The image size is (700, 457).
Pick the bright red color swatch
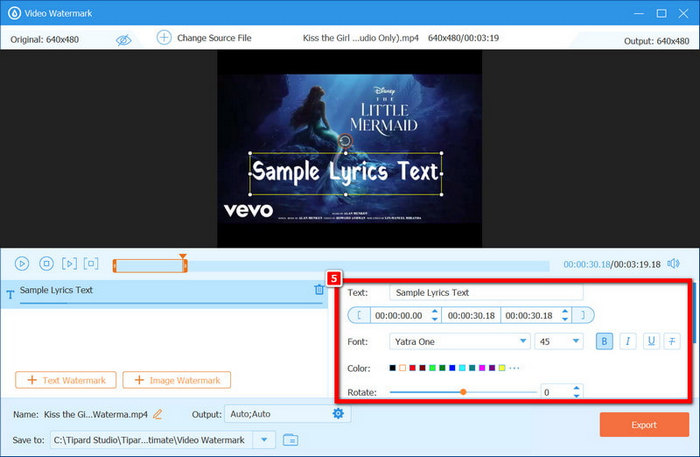(412, 368)
